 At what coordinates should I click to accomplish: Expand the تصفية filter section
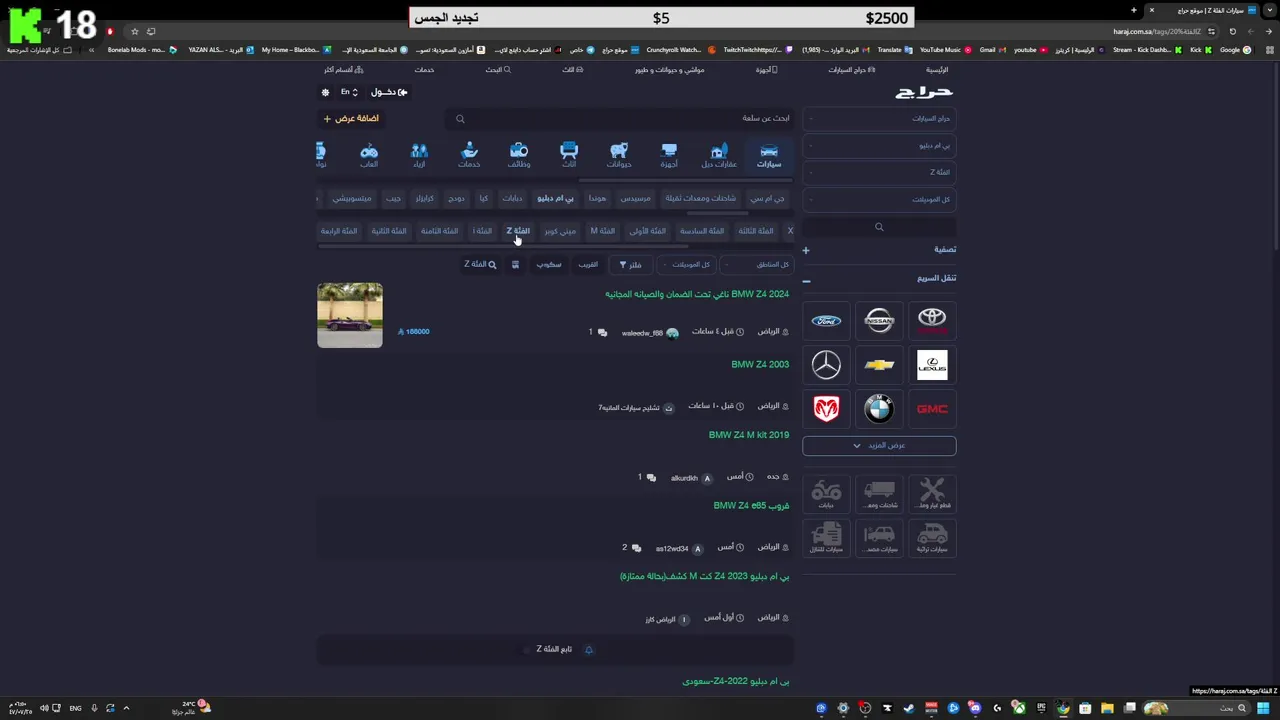(879, 249)
